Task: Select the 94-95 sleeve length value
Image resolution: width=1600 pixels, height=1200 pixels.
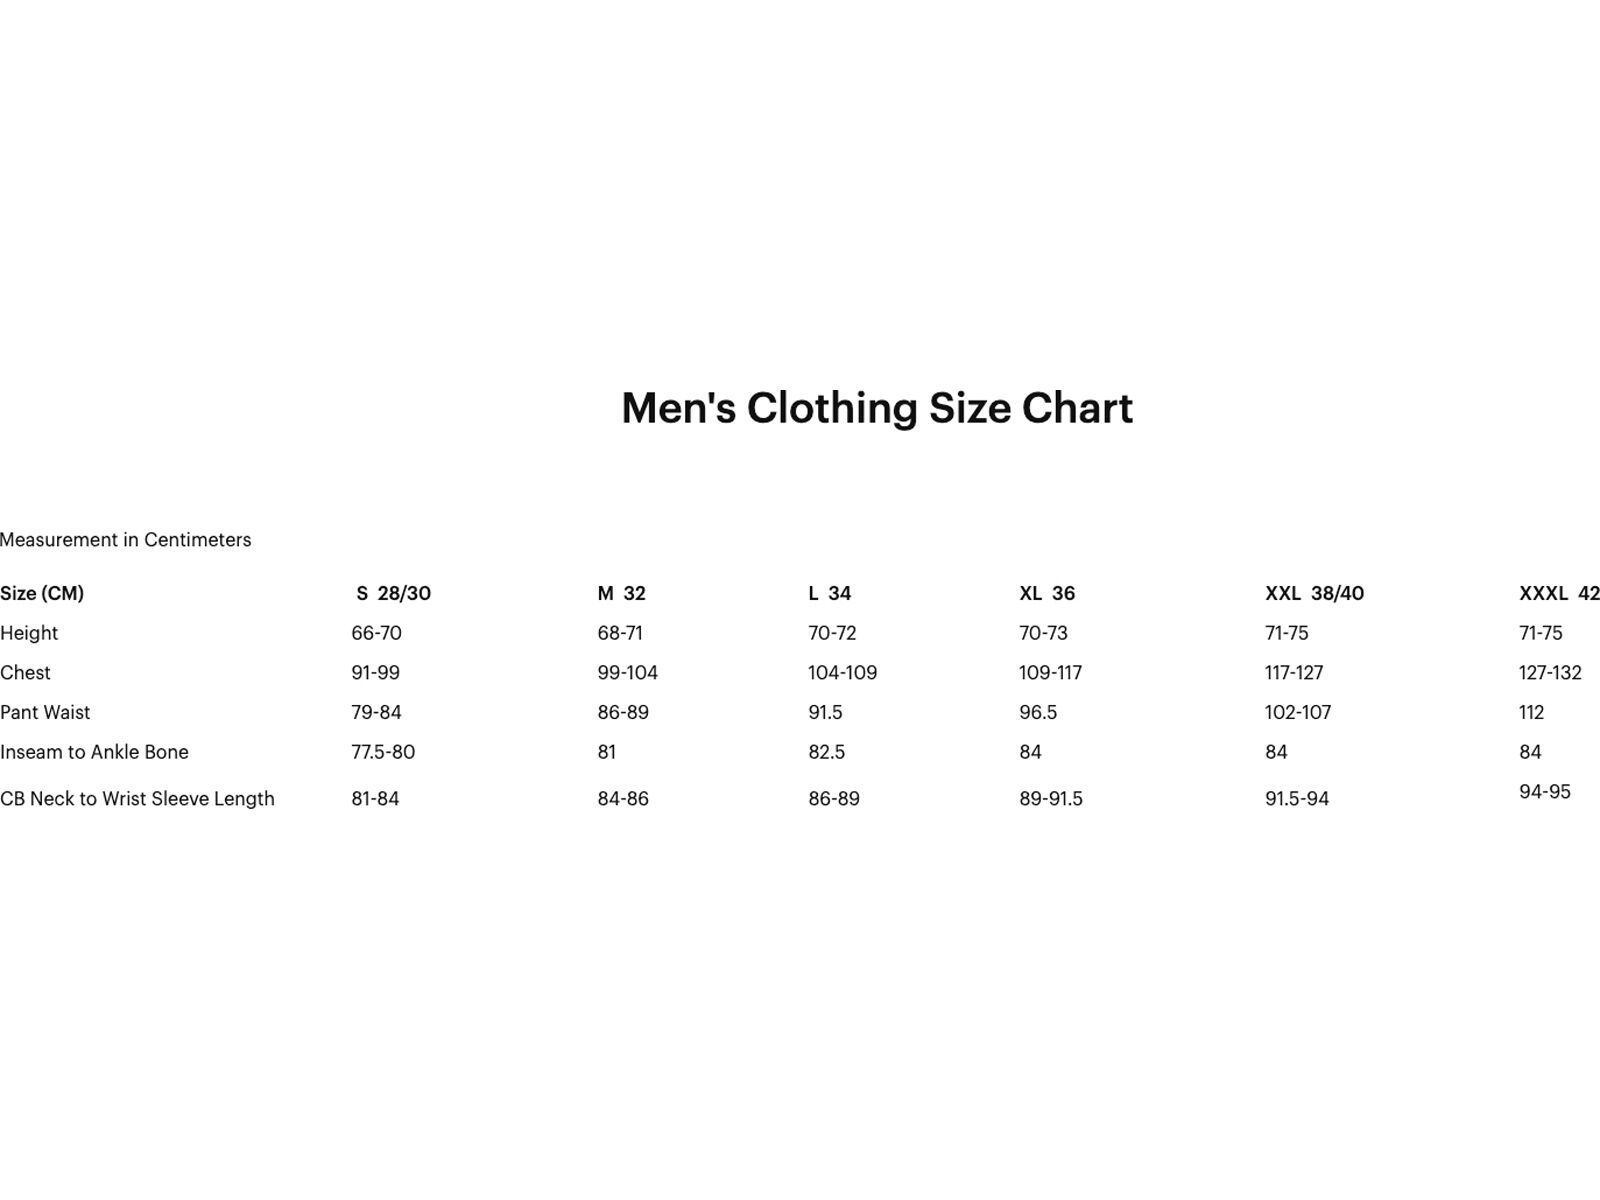Action: coord(1545,792)
